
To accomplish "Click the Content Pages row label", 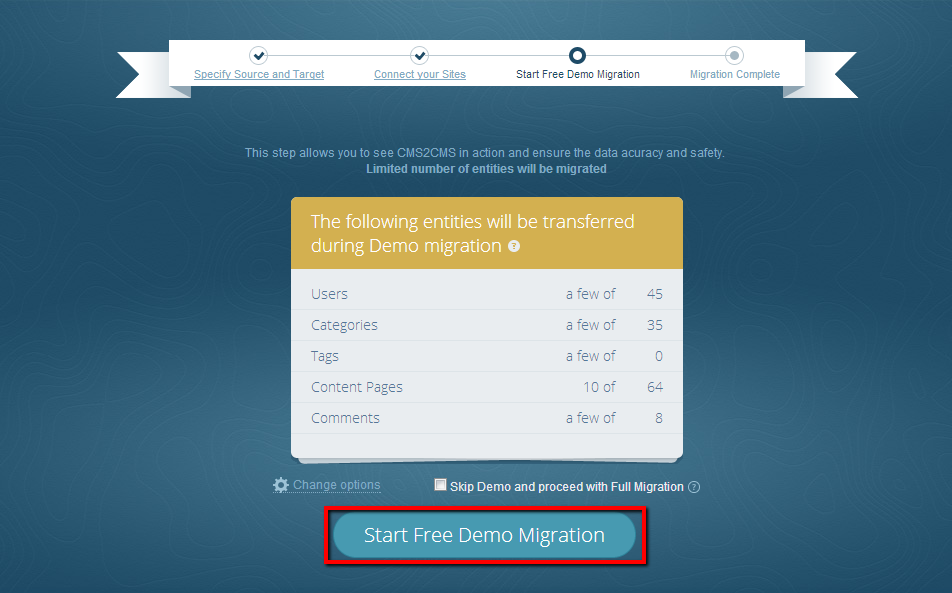I will pyautogui.click(x=357, y=387).
